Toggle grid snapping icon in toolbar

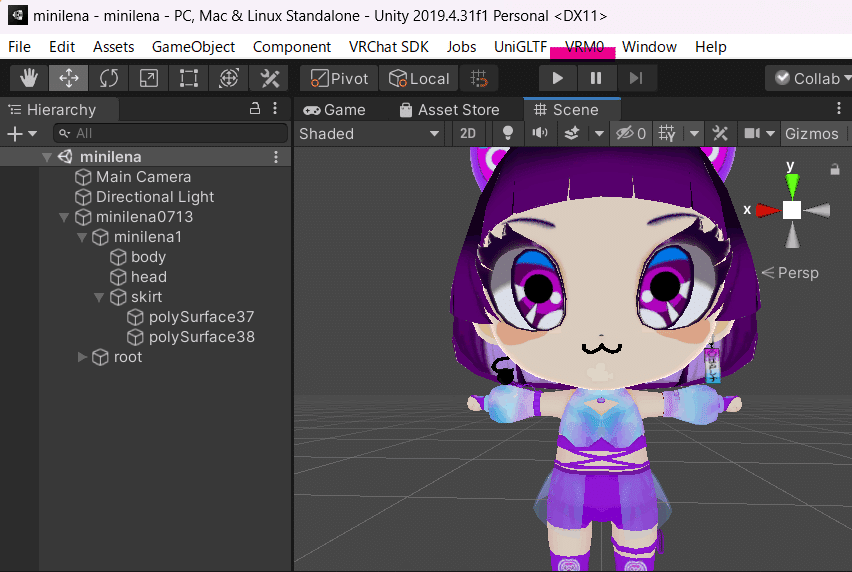pos(479,79)
